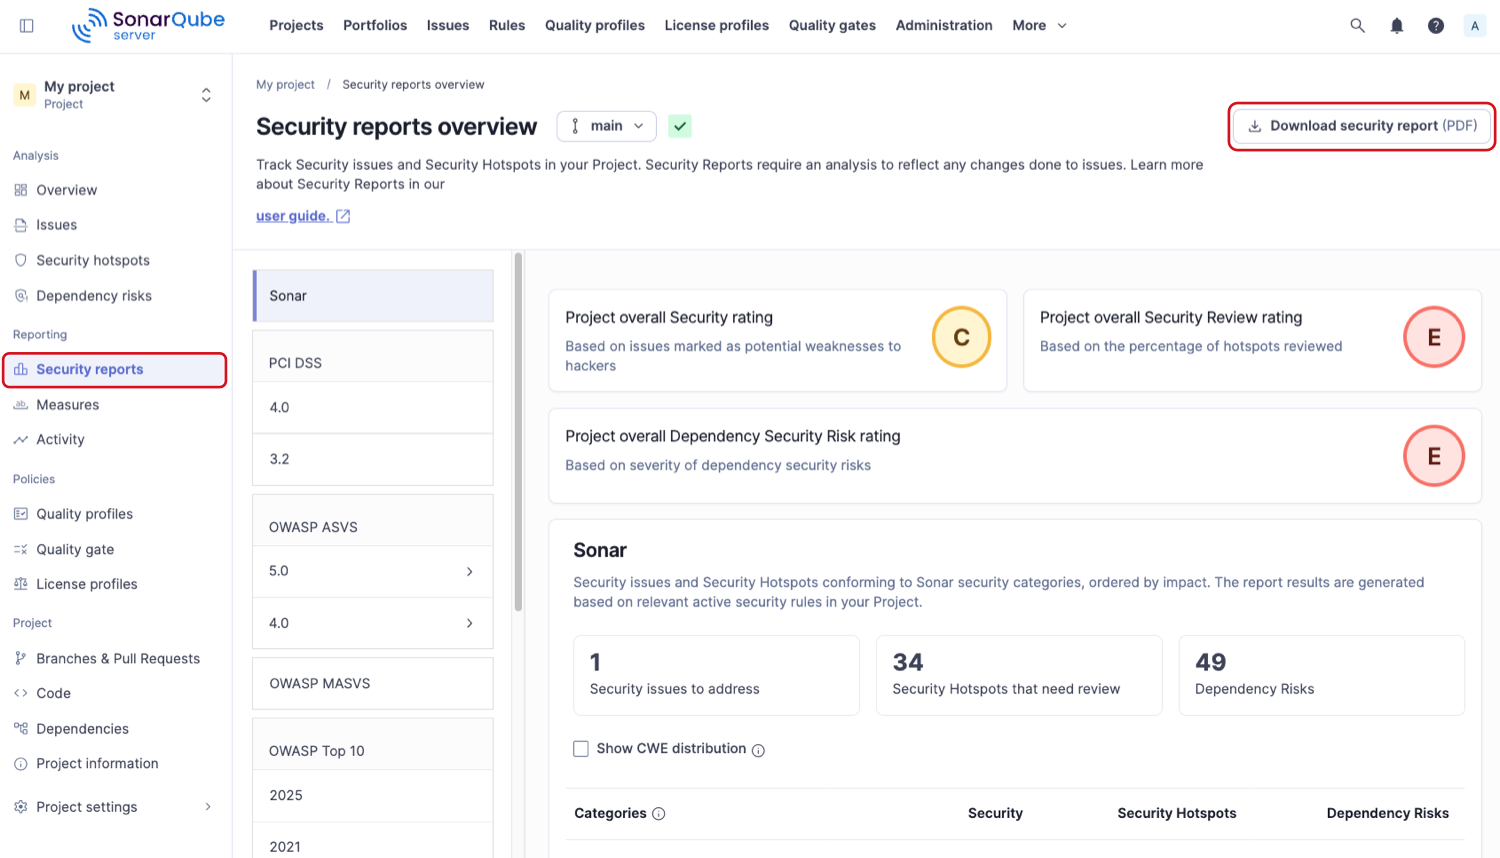1500x858 pixels.
Task: Open the help question mark icon
Action: point(1436,26)
